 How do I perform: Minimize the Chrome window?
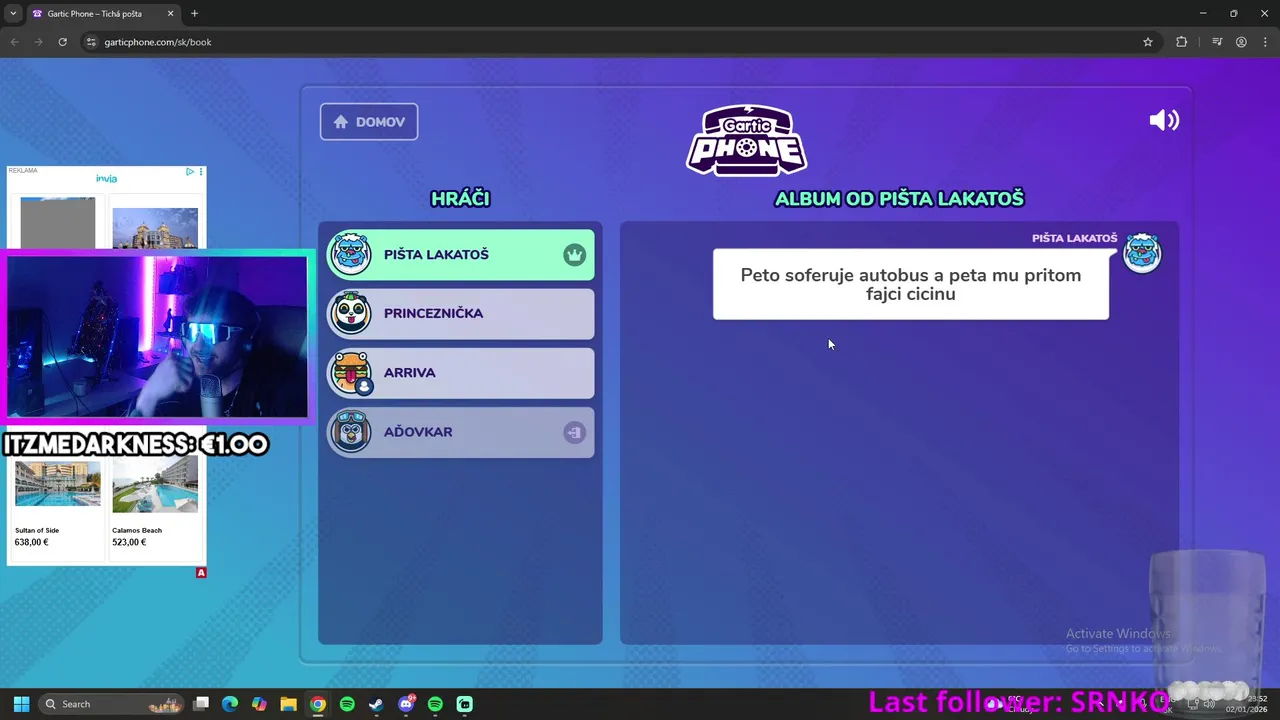1203,13
